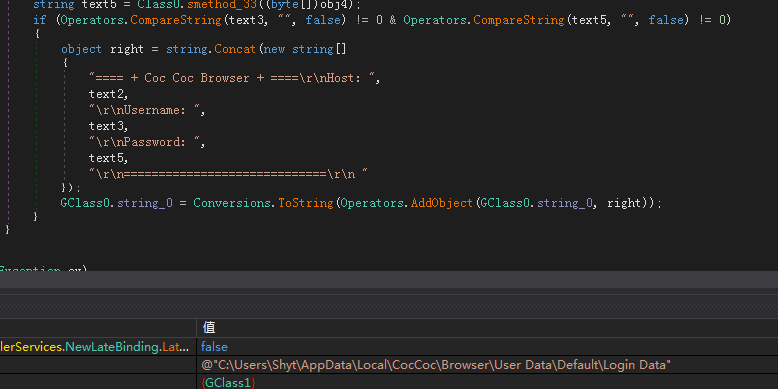Image resolution: width=778 pixels, height=389 pixels.
Task: Click the AddObject method call
Action: (x=442, y=203)
